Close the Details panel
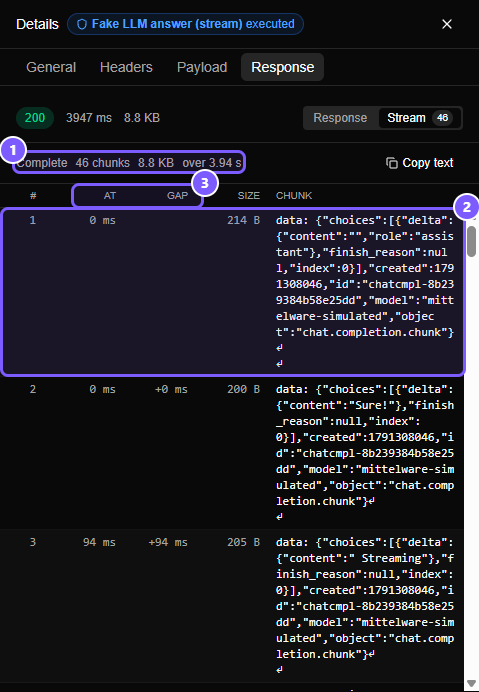The image size is (479, 692). coord(447,24)
